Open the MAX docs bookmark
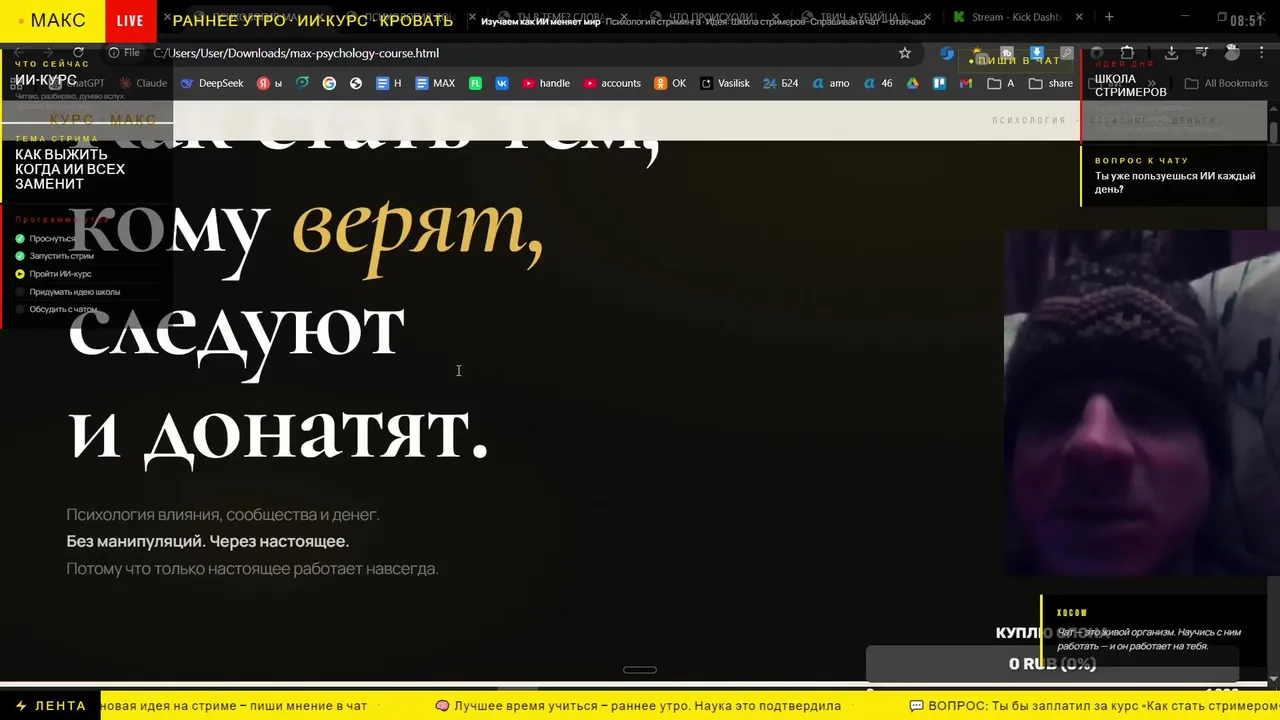This screenshot has width=1280, height=720. pos(435,83)
